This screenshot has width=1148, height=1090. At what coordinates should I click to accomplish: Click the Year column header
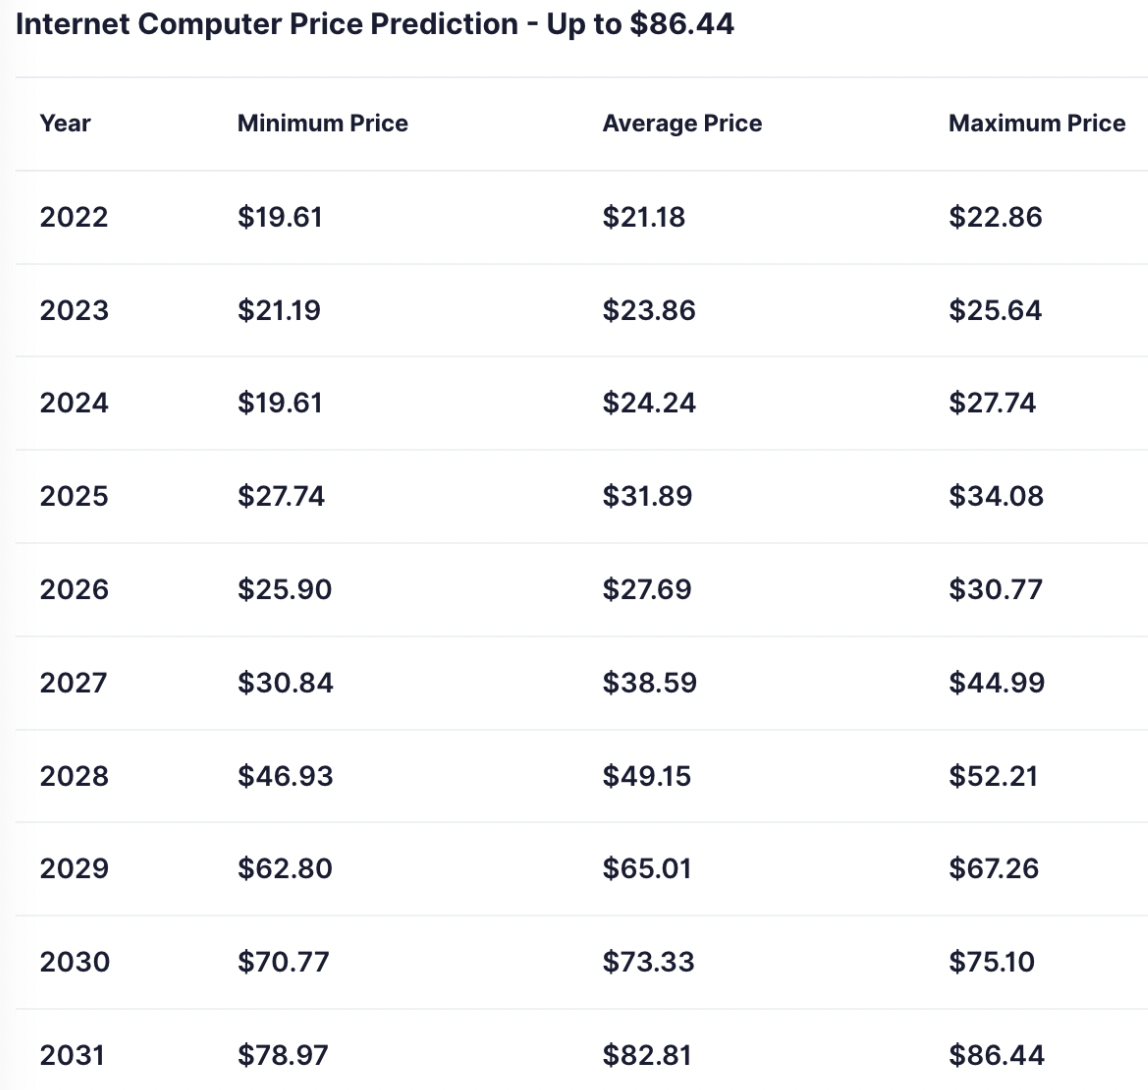click(x=65, y=123)
